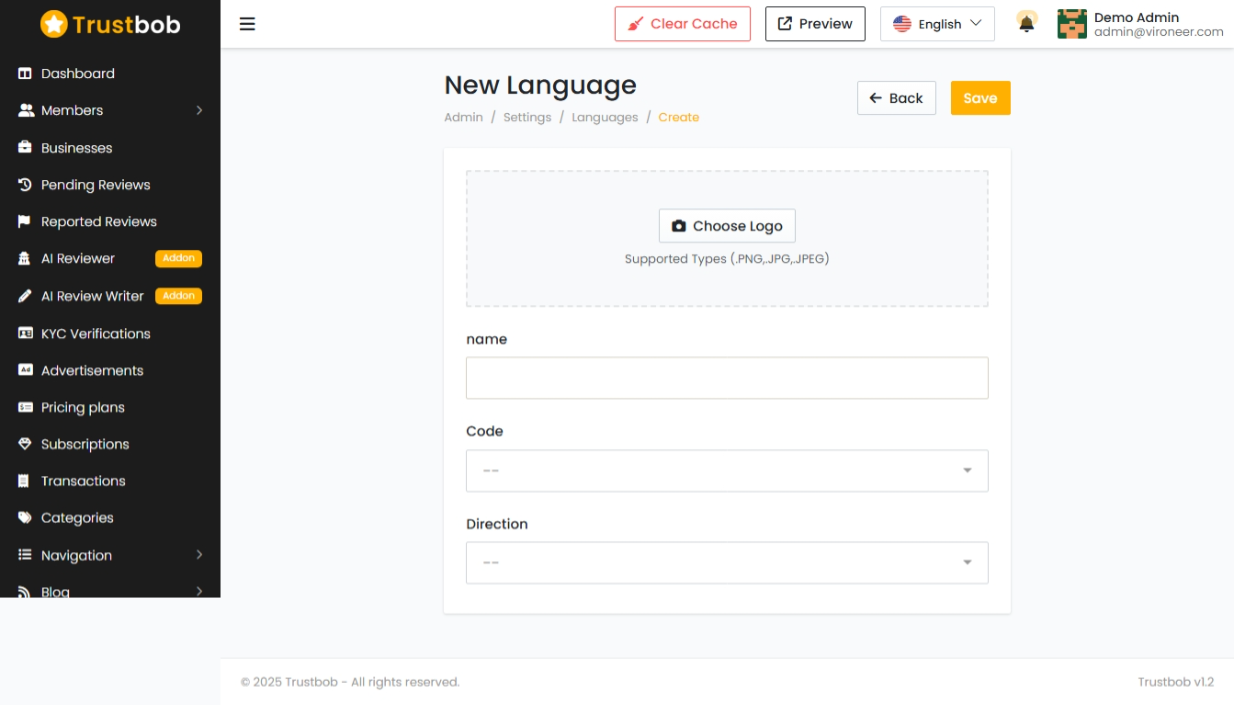This screenshot has height=705, width=1234.
Task: Click the Advertisements ad icon
Action: click(25, 370)
